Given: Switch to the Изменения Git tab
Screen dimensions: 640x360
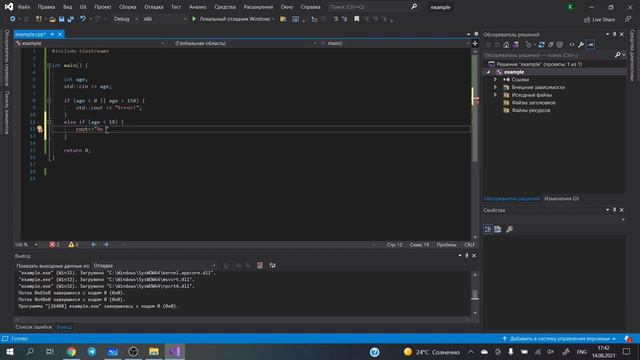Looking at the screenshot, I should (562, 198).
